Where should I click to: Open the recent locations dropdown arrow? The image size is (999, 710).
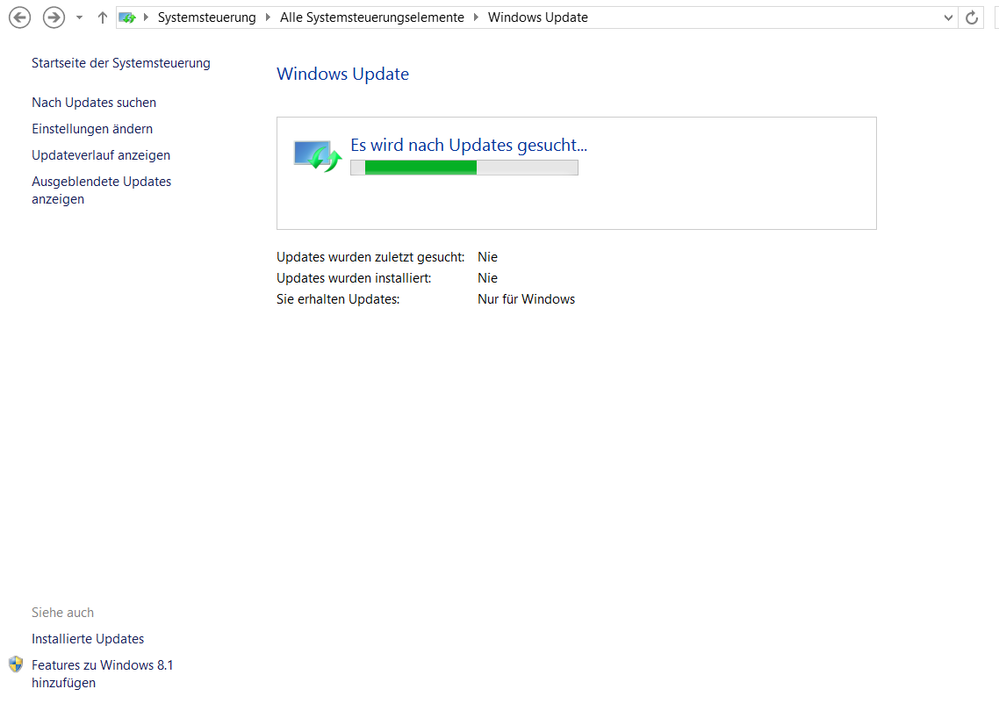(79, 18)
